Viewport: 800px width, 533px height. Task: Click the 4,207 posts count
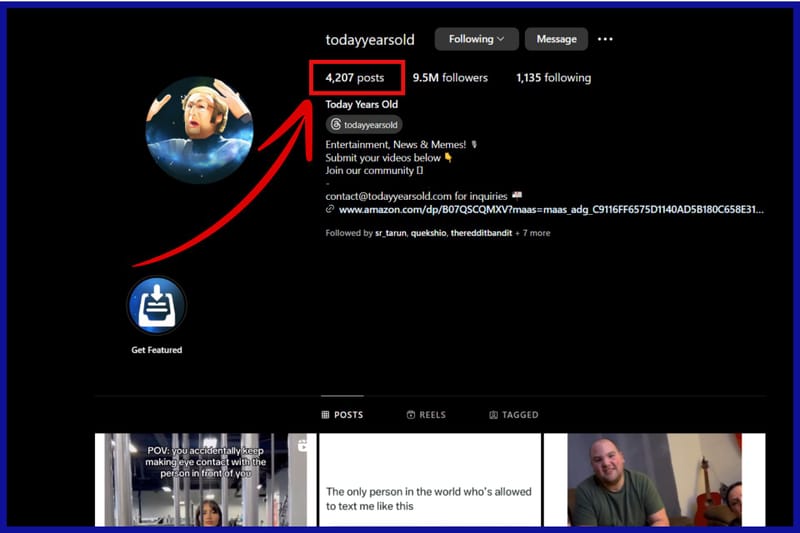click(355, 77)
